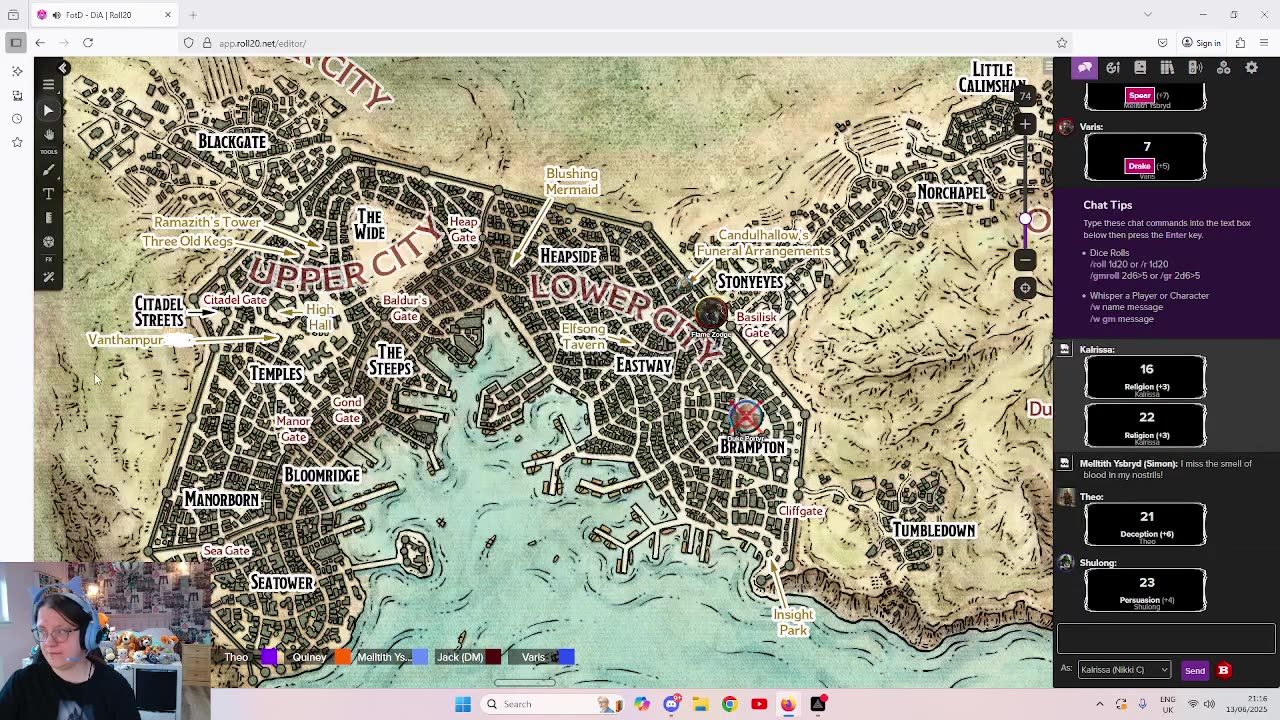
Task: Close the FotD - DiA Roll20 tab
Action: [x=168, y=15]
